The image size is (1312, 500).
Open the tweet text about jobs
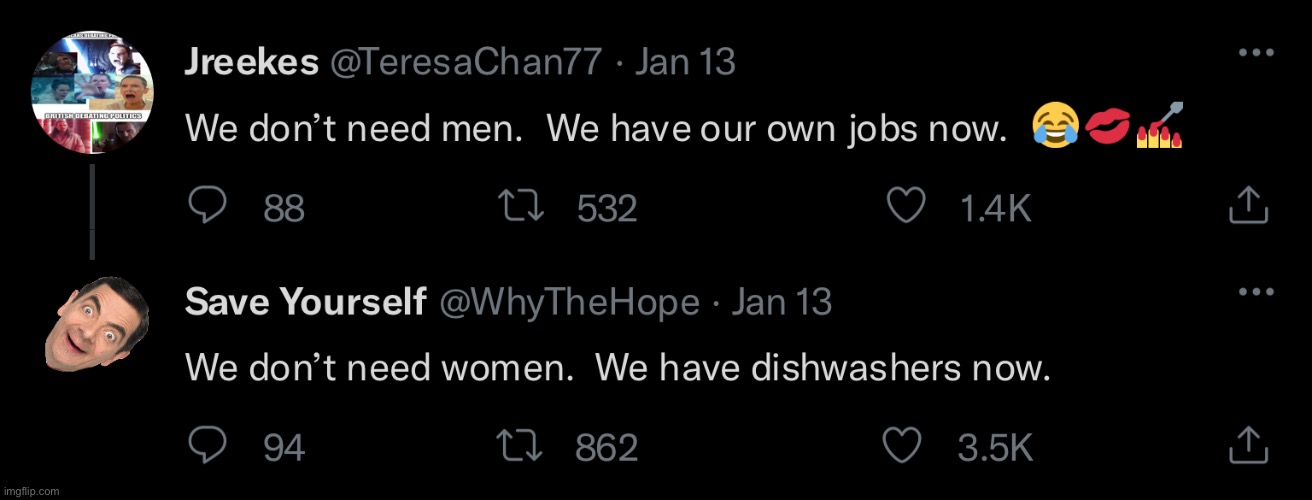595,129
